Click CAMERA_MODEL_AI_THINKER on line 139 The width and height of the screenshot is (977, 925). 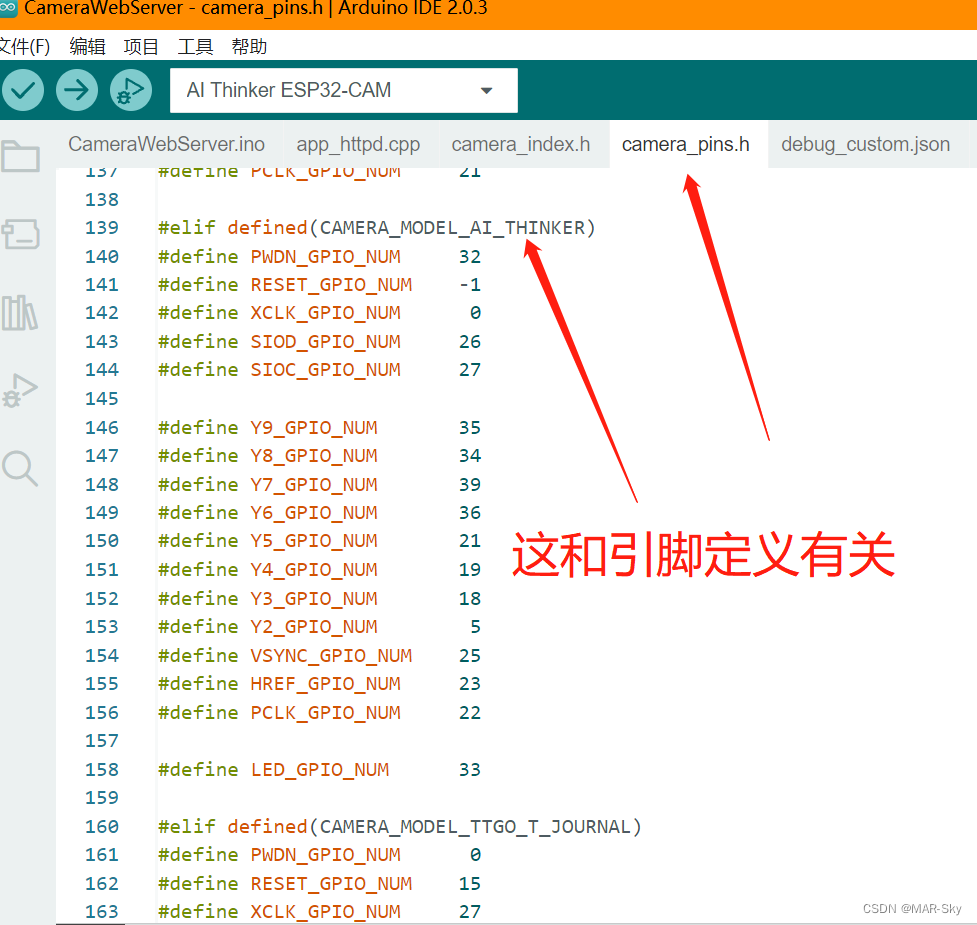tap(452, 228)
